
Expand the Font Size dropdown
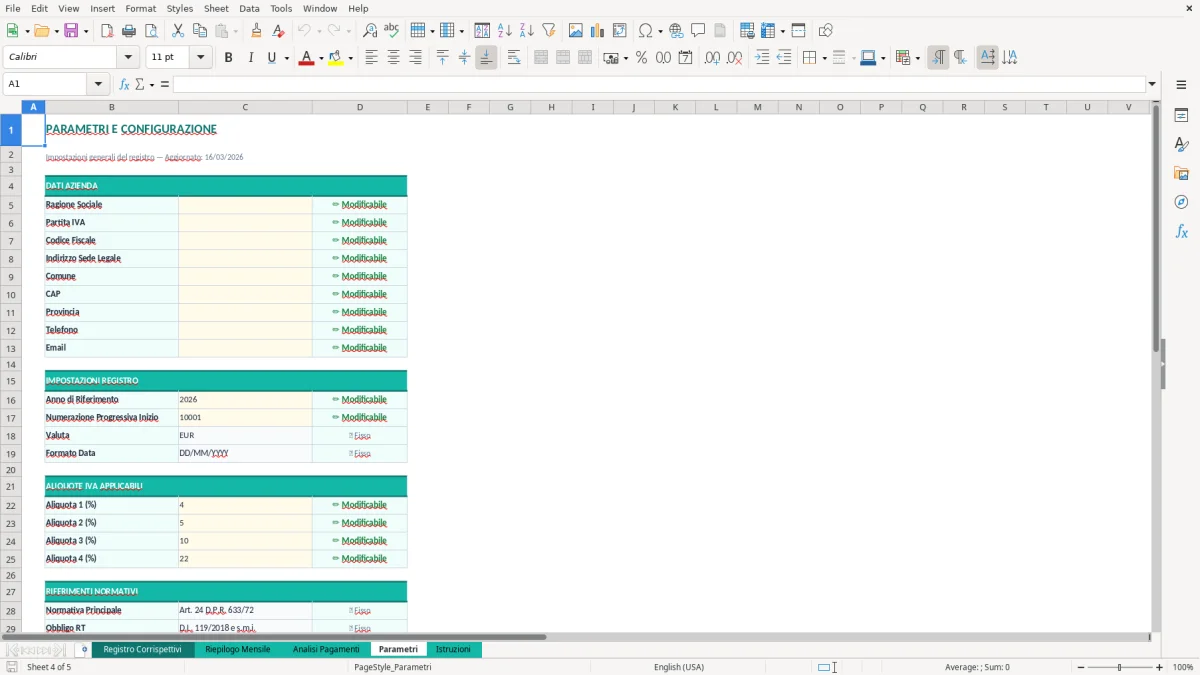click(x=200, y=58)
